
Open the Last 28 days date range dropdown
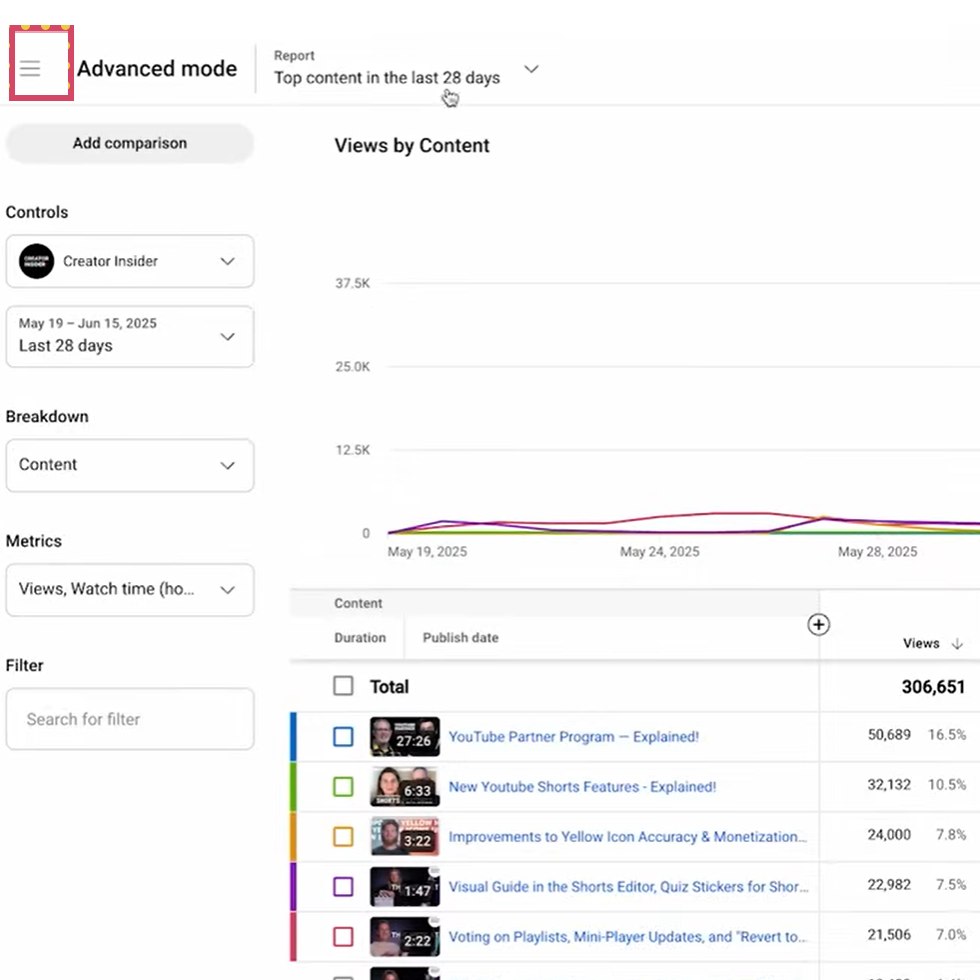[x=130, y=336]
